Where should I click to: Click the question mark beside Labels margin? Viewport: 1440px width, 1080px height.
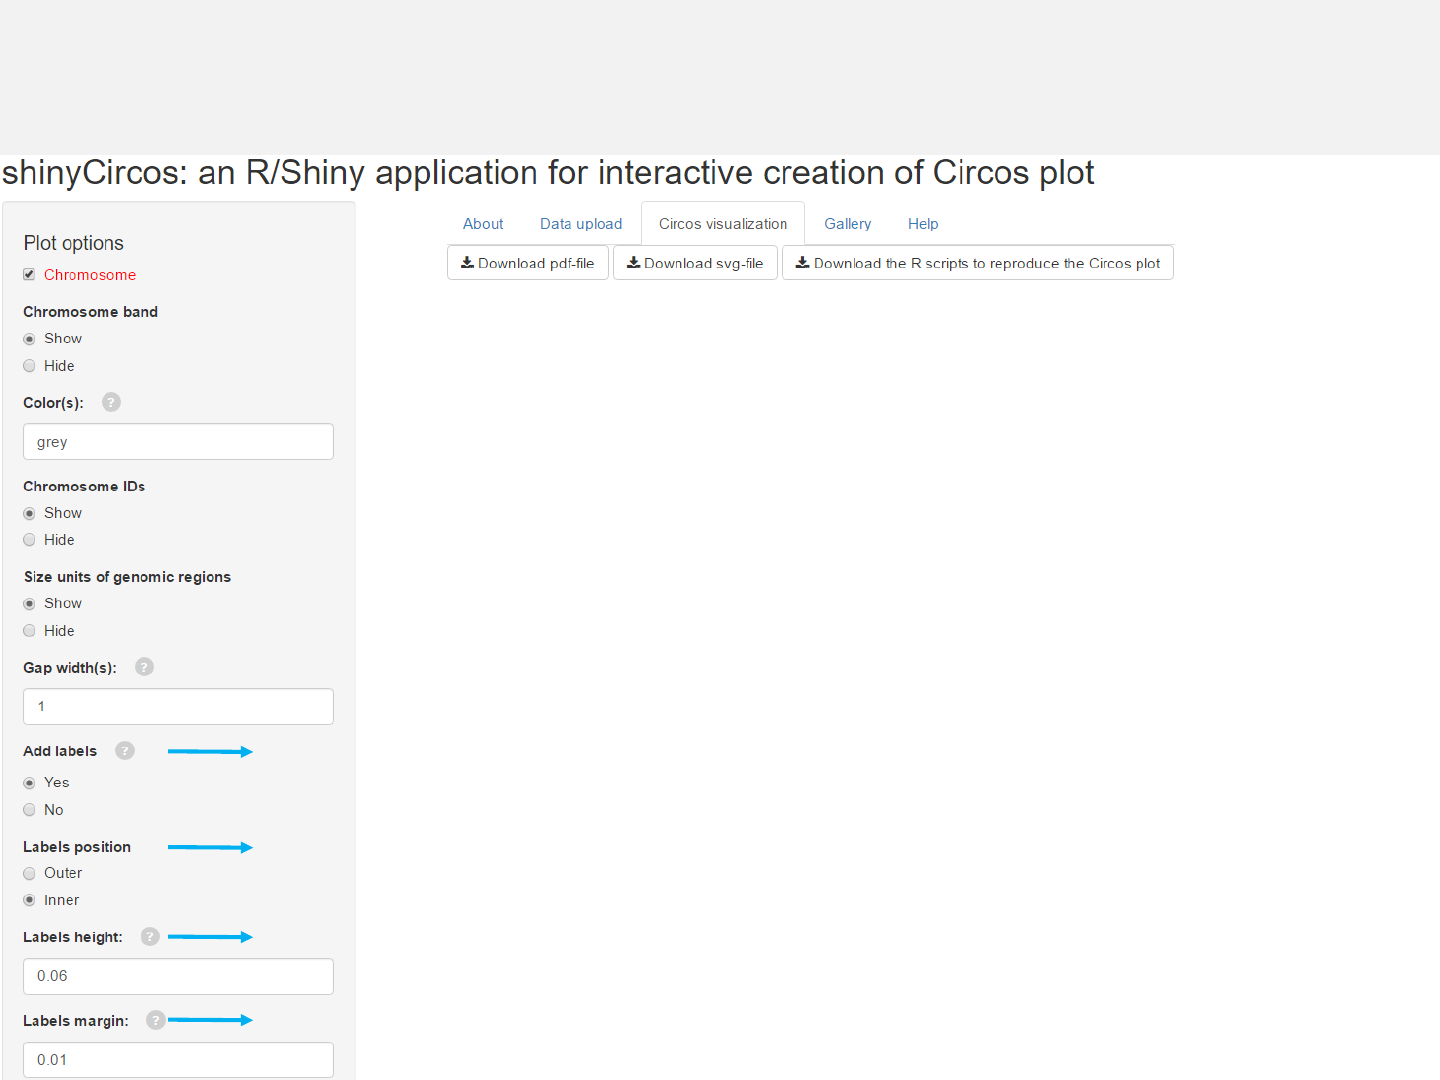[x=155, y=1020]
